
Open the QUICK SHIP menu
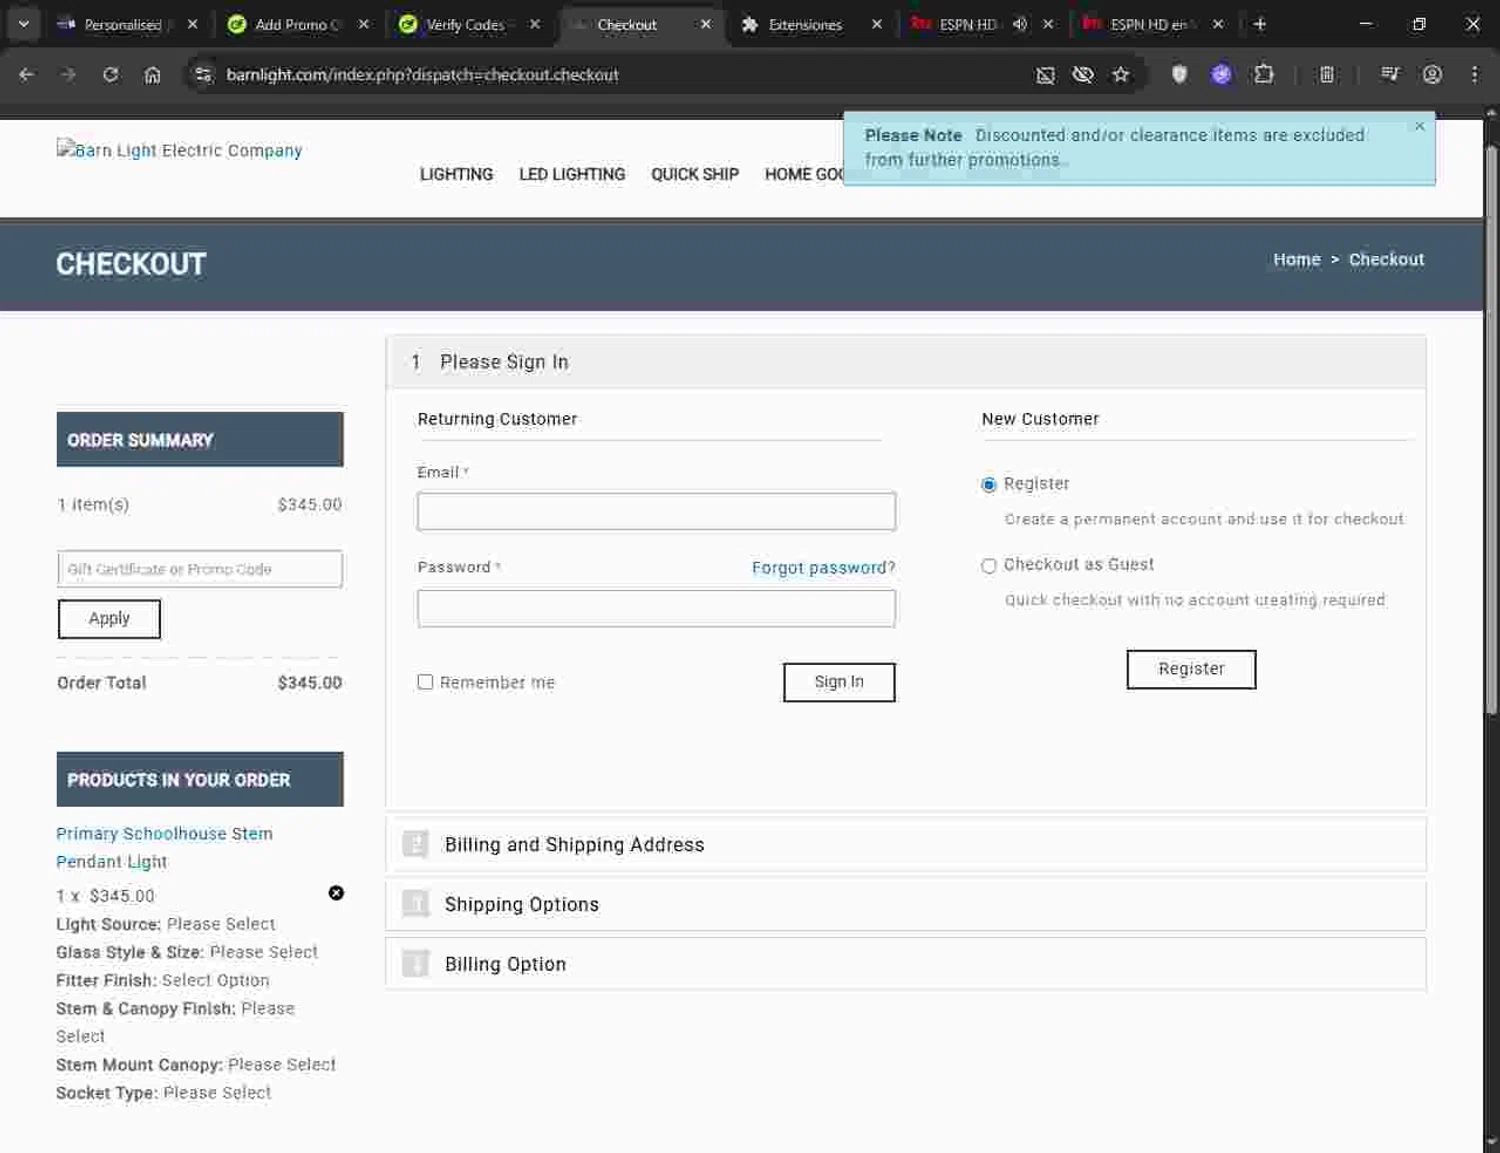695,174
